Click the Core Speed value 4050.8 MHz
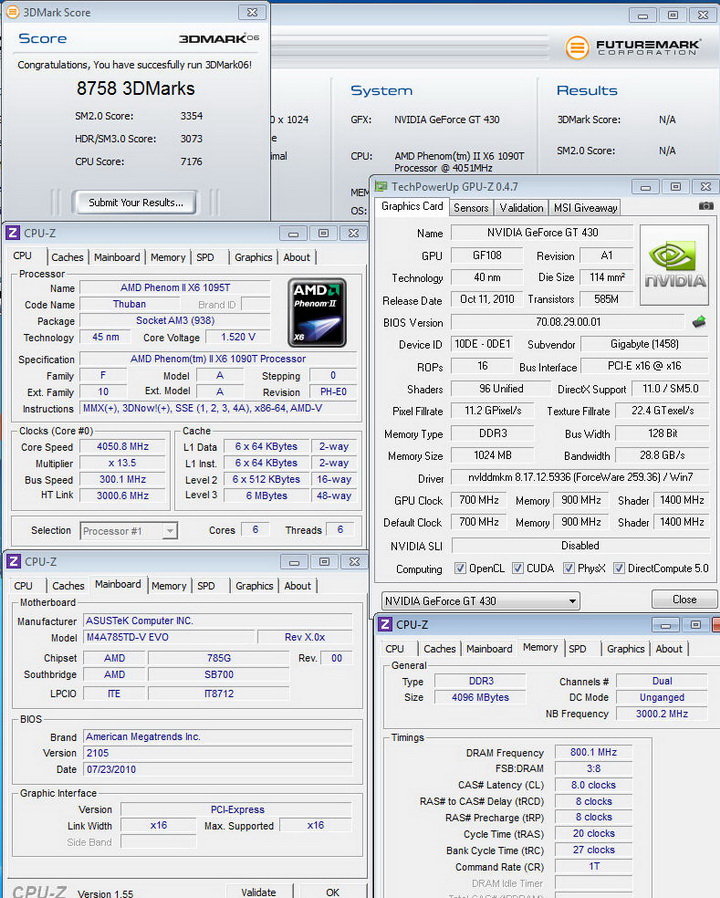Viewport: 720px width, 898px height. pyautogui.click(x=123, y=446)
